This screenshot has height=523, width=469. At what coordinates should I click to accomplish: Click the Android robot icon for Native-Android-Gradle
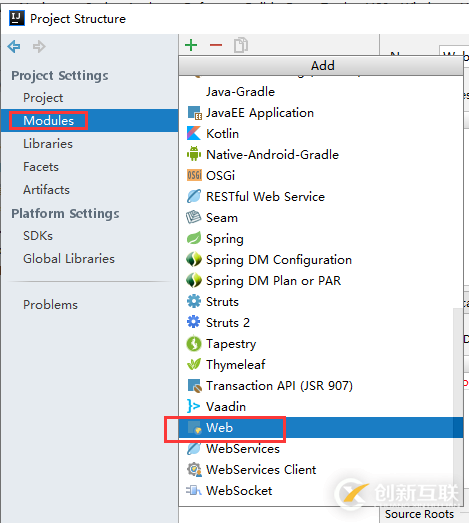point(194,154)
